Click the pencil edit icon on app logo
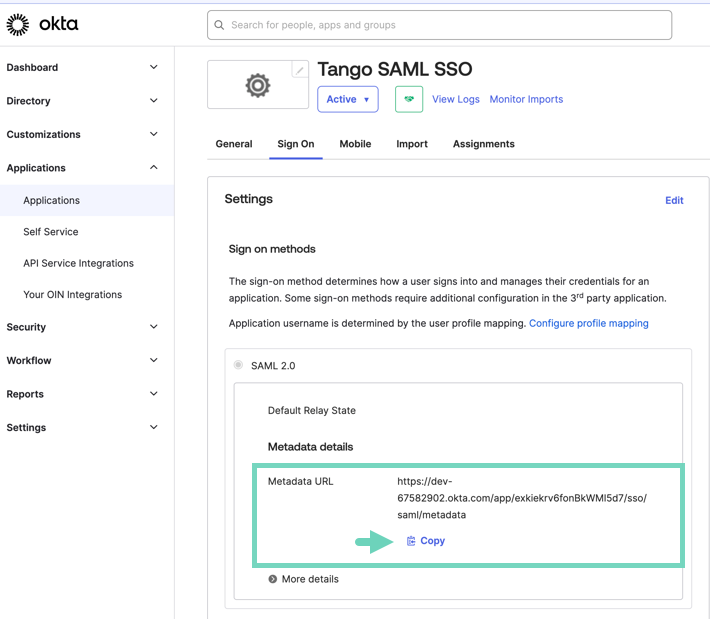710x619 pixels. point(299,70)
